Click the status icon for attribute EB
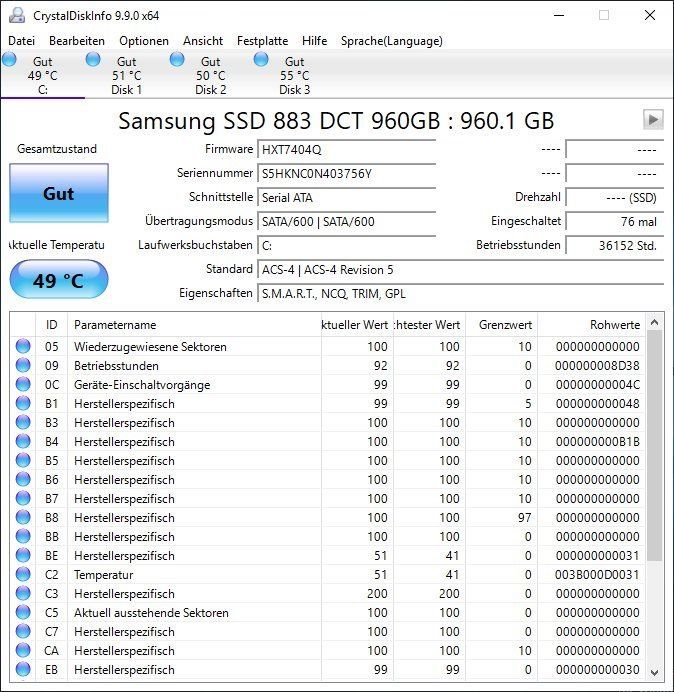The width and height of the screenshot is (674, 692). (x=23, y=669)
